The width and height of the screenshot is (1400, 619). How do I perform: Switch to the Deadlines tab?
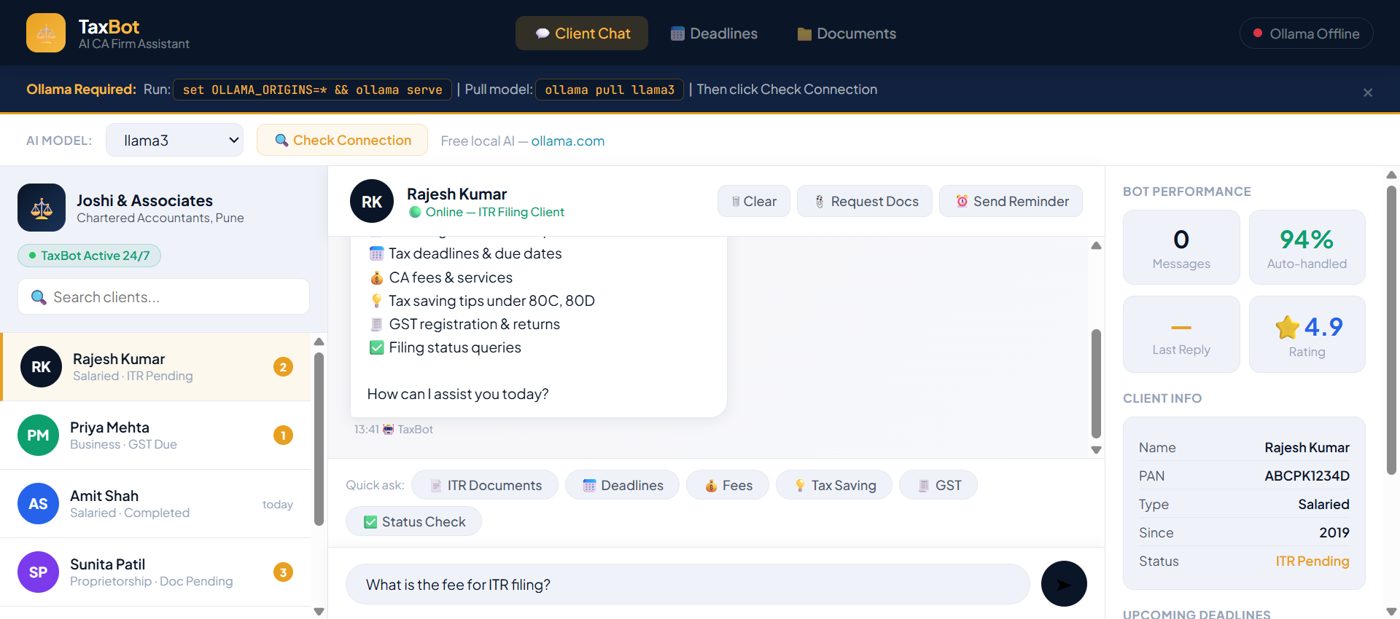click(714, 33)
